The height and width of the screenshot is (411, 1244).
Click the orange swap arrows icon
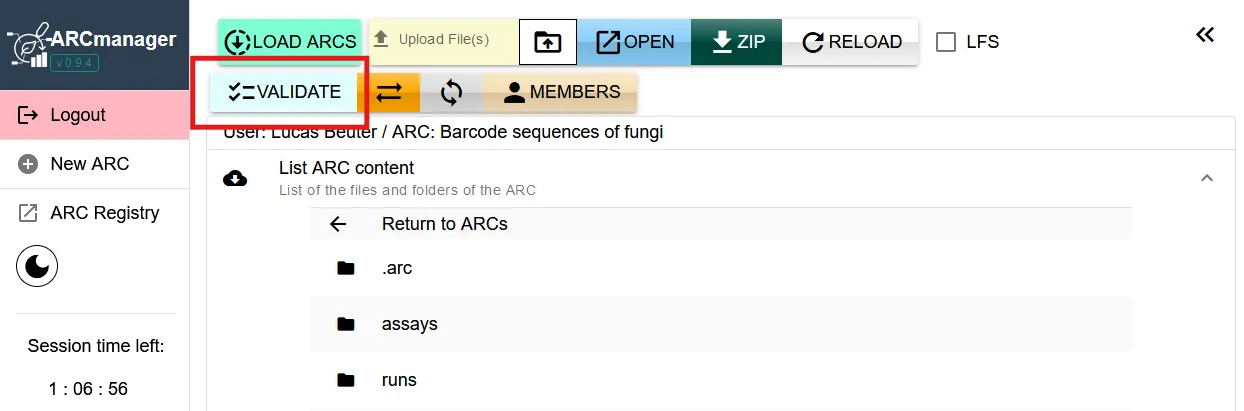pos(389,92)
